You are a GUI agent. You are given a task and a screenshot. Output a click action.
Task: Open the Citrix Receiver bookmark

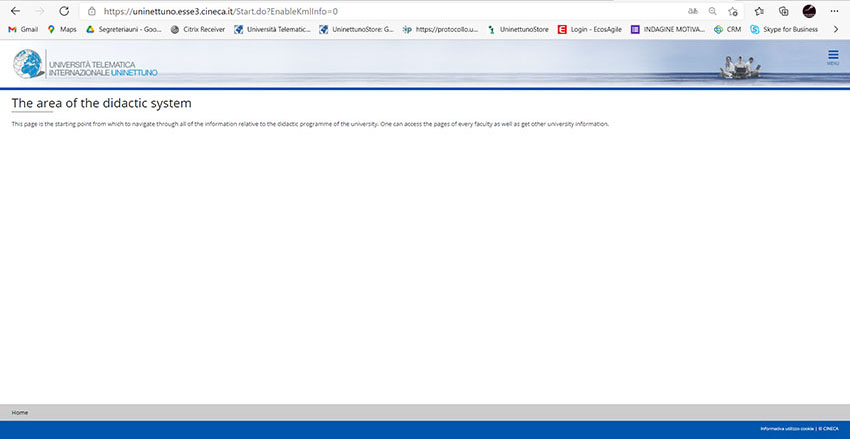(197, 30)
